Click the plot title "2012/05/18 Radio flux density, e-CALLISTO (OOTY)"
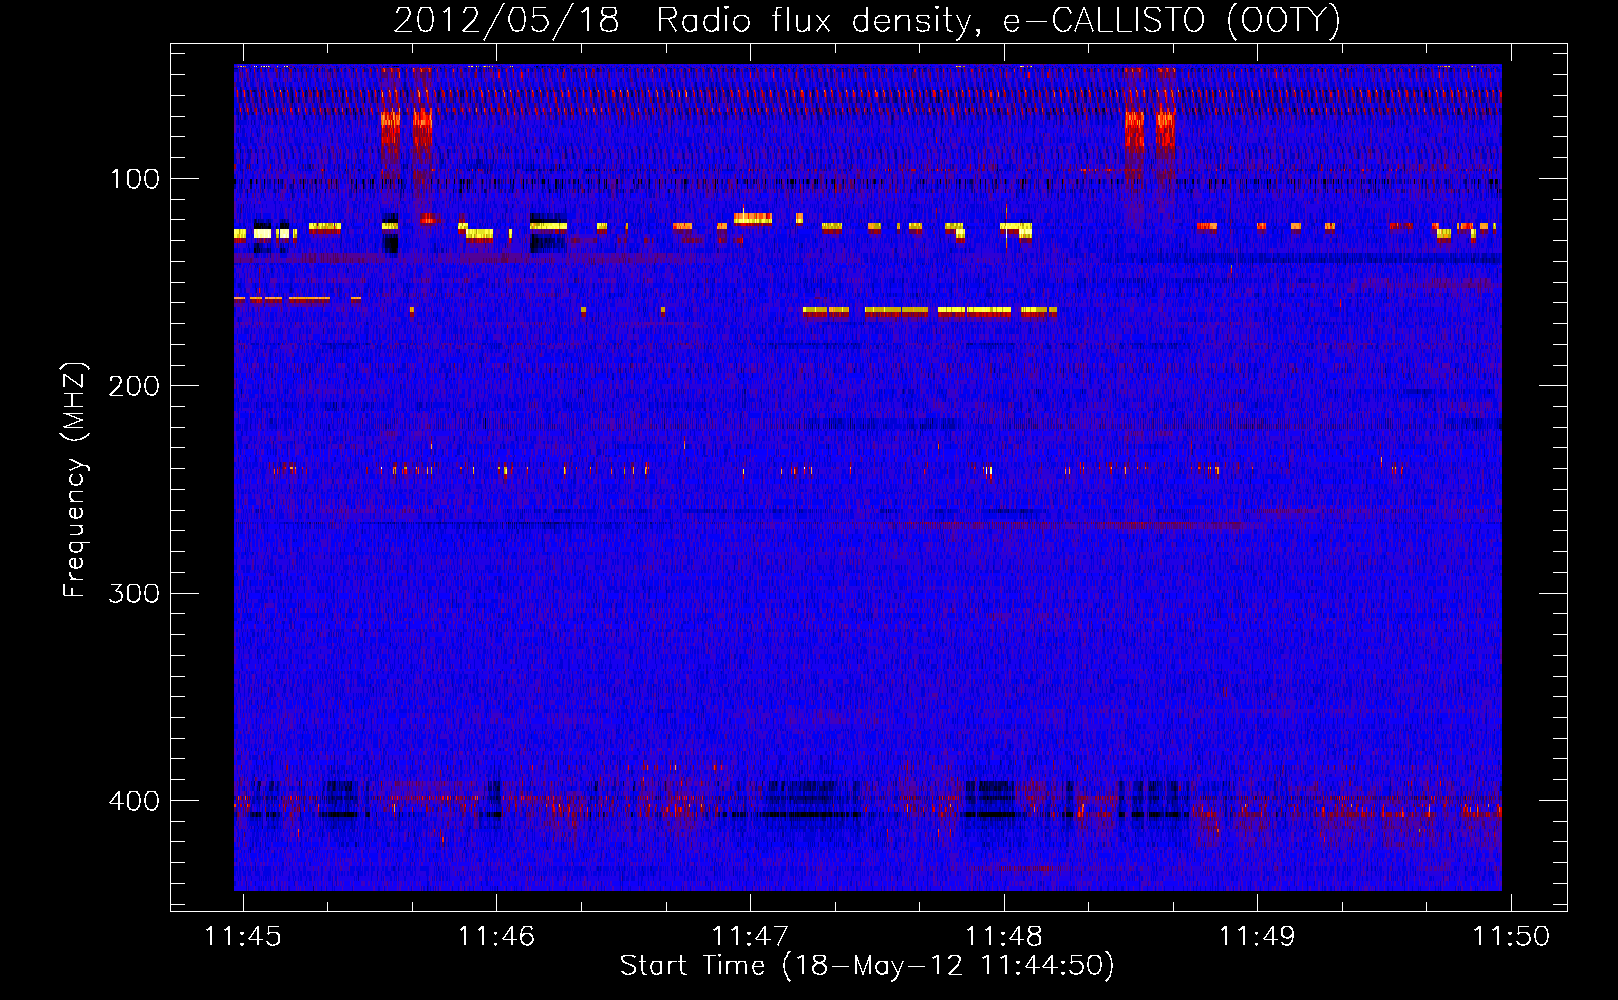The height and width of the screenshot is (1000, 1618). [x=866, y=20]
